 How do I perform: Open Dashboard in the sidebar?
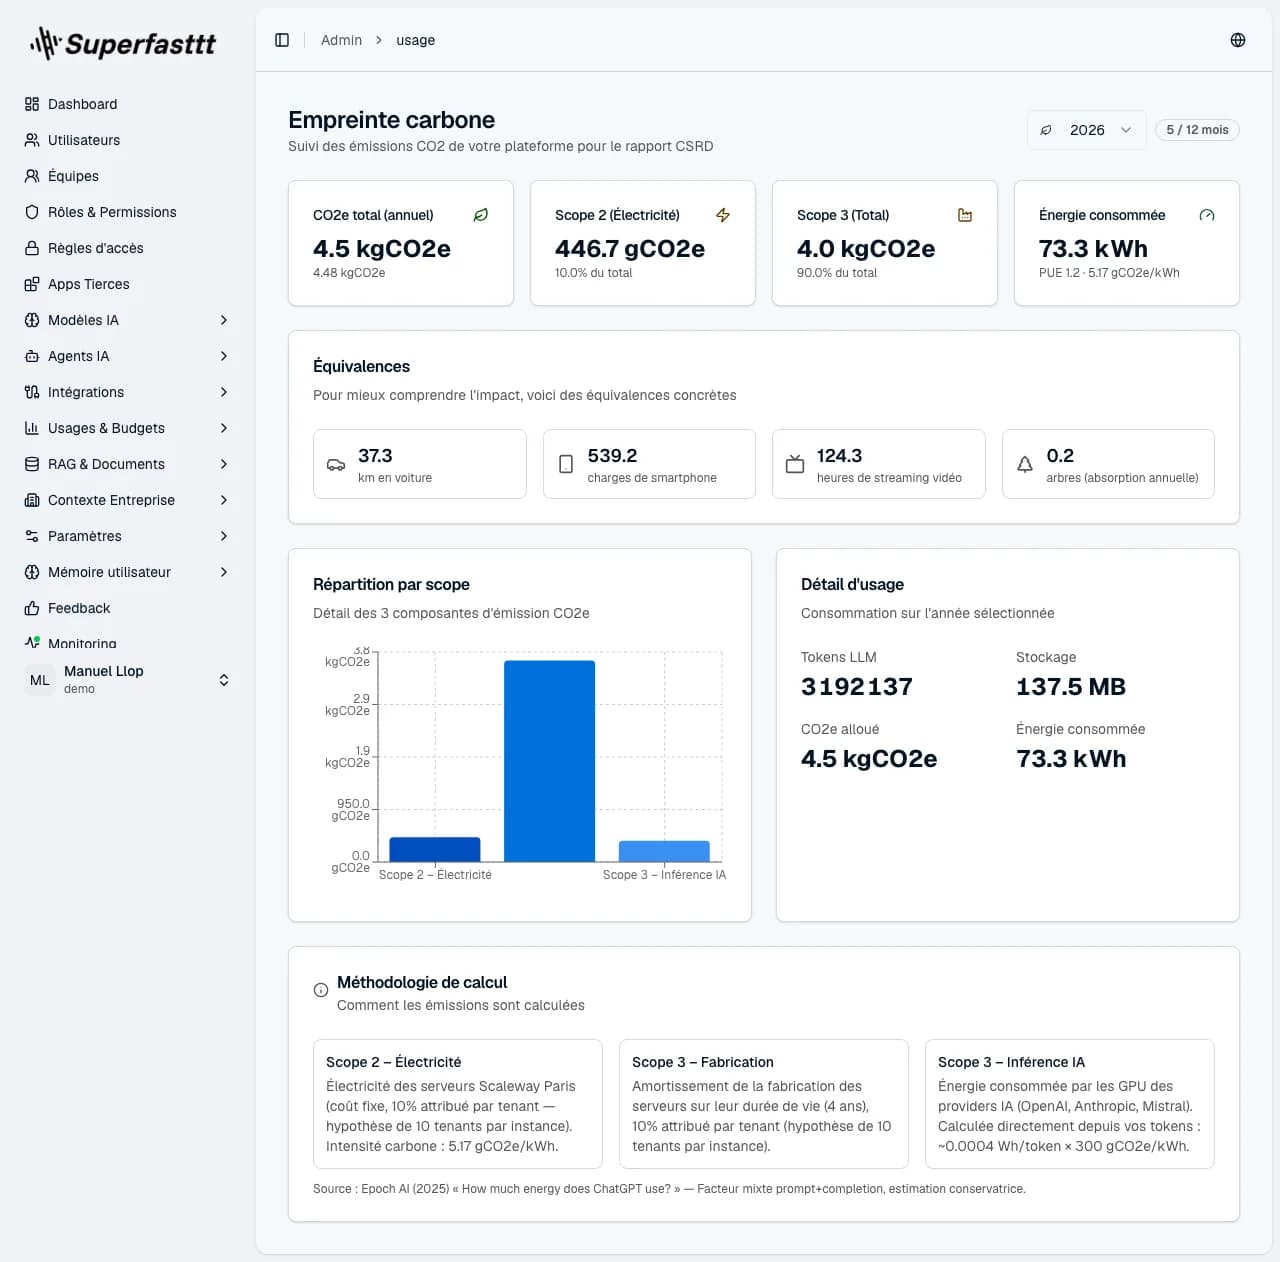(x=128, y=104)
